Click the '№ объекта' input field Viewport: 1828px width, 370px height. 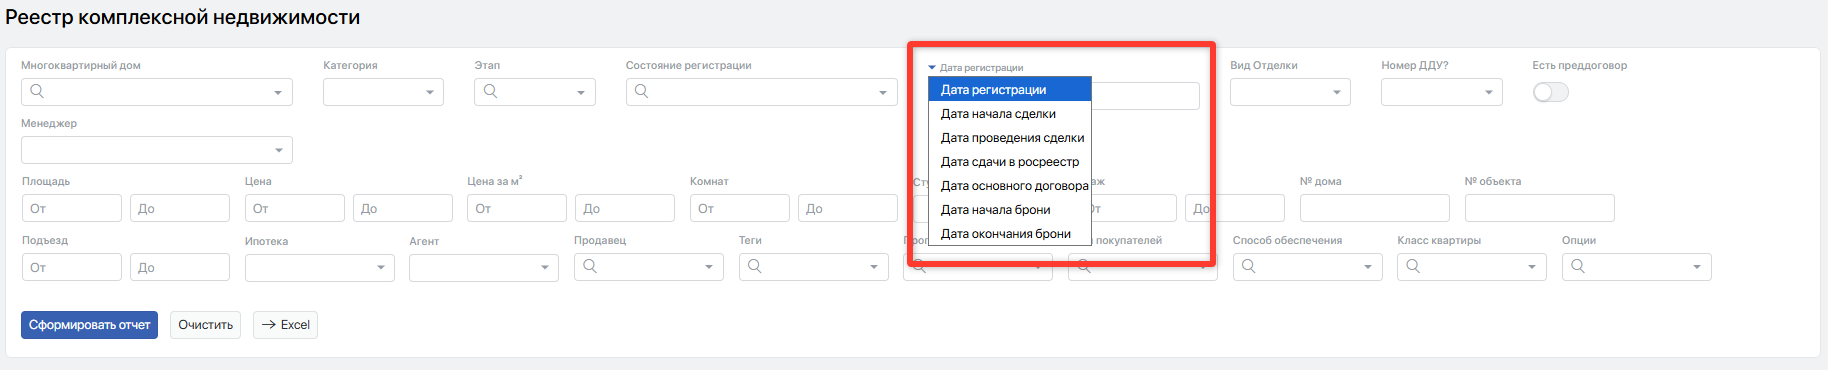point(1540,208)
